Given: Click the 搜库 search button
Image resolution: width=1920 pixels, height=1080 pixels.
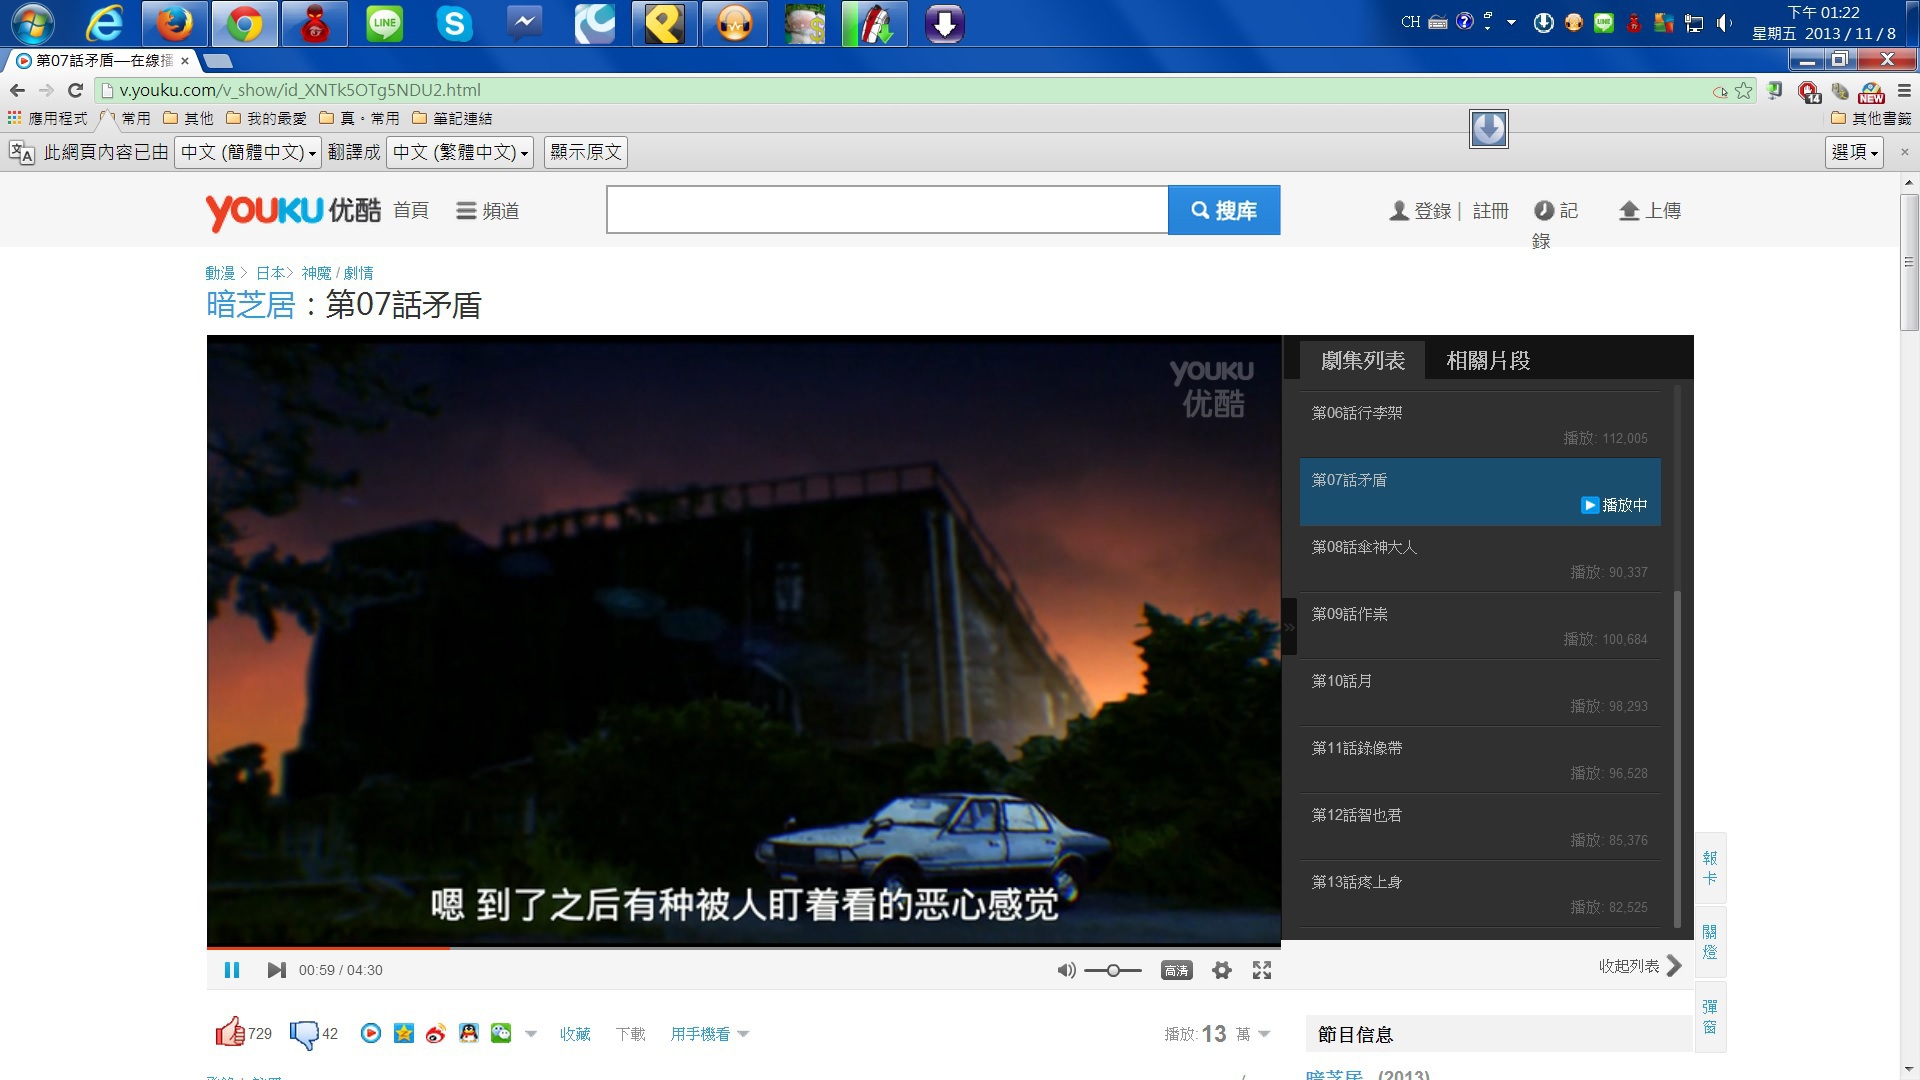Looking at the screenshot, I should pos(1224,210).
